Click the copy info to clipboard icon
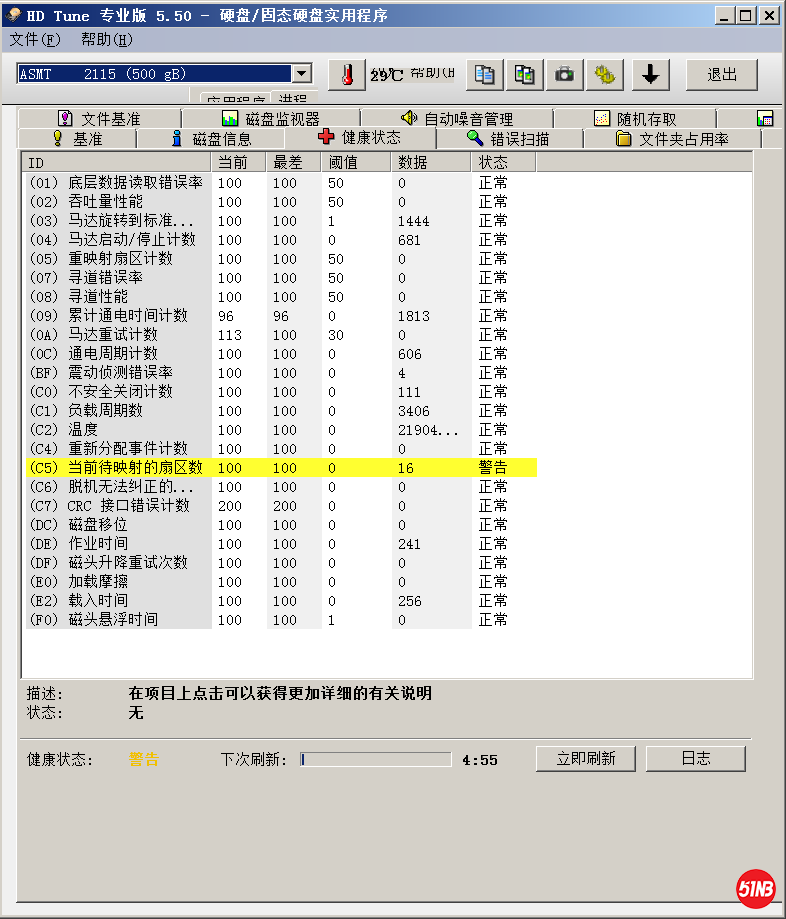 coord(485,75)
